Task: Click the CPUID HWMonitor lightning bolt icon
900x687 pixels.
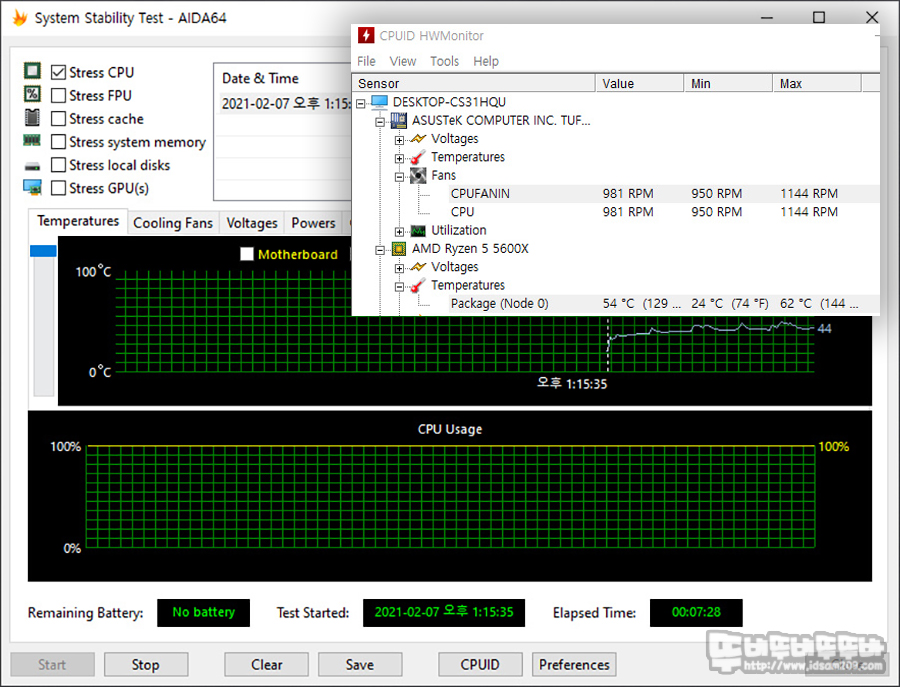Action: pyautogui.click(x=366, y=36)
